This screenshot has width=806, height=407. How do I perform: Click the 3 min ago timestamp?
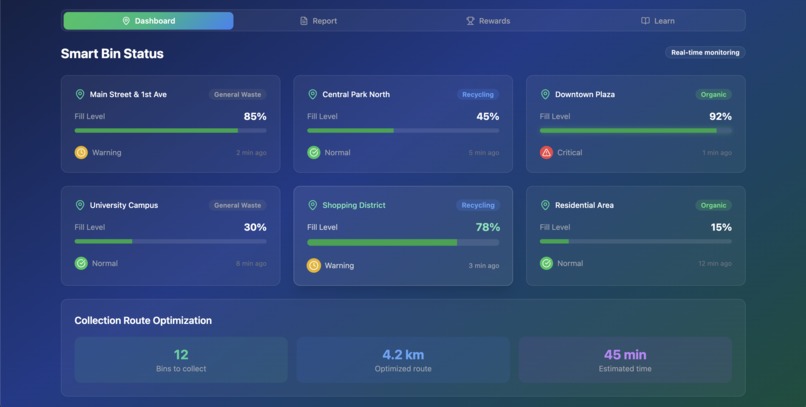click(x=484, y=266)
